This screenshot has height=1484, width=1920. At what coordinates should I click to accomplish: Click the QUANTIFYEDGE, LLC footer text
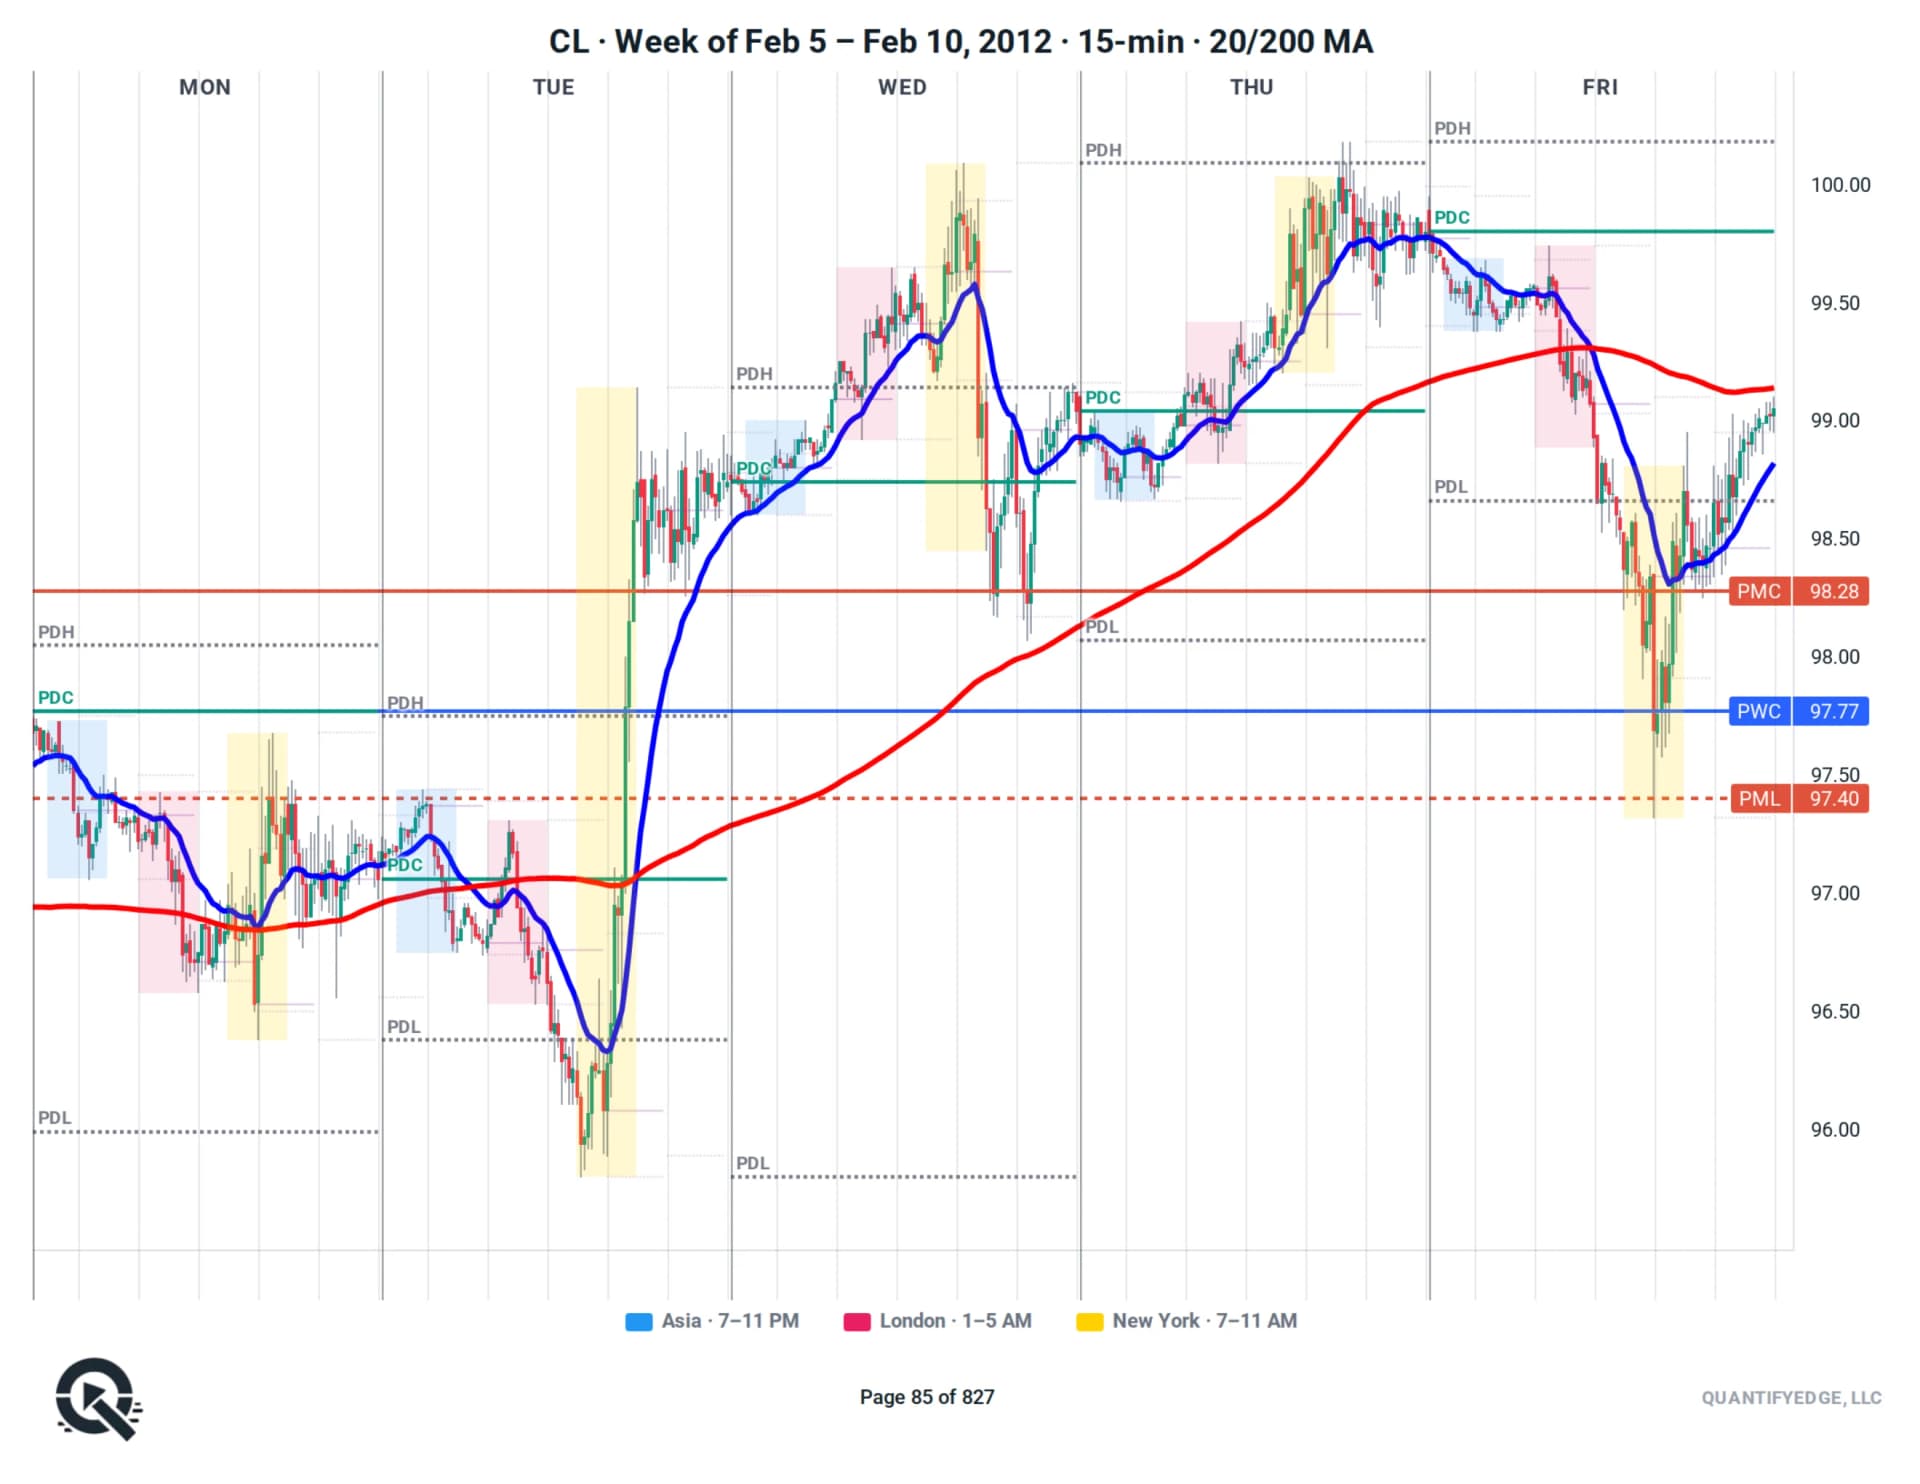click(1791, 1398)
